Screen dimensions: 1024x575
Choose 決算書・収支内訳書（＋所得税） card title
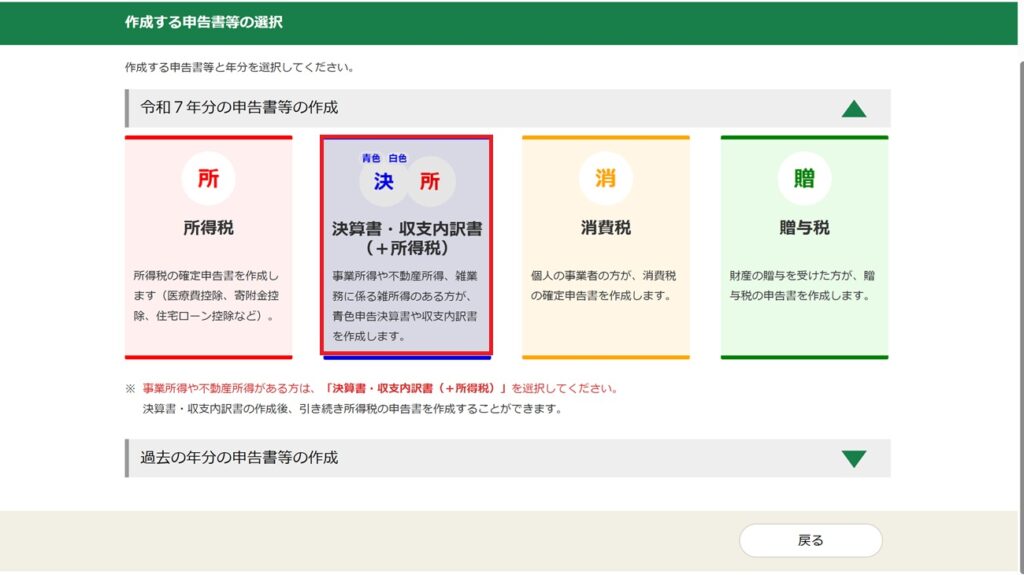[406, 238]
